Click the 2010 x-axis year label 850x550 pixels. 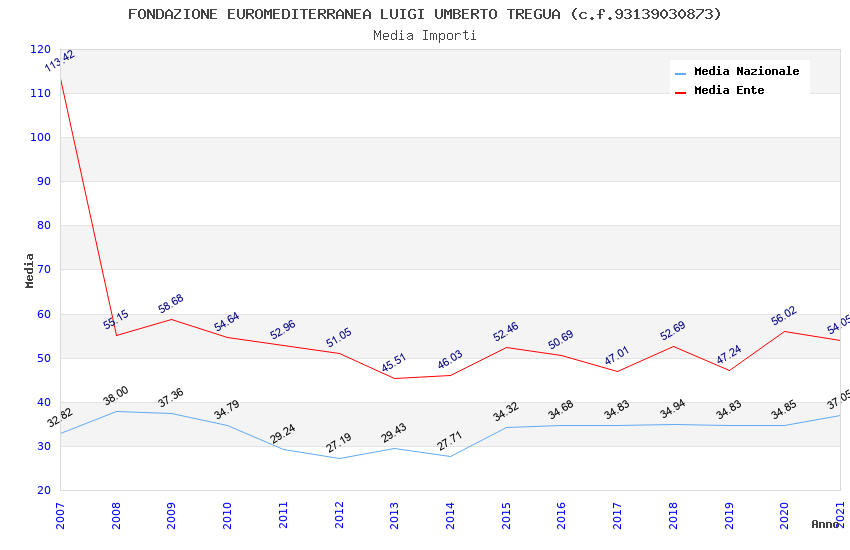click(227, 516)
